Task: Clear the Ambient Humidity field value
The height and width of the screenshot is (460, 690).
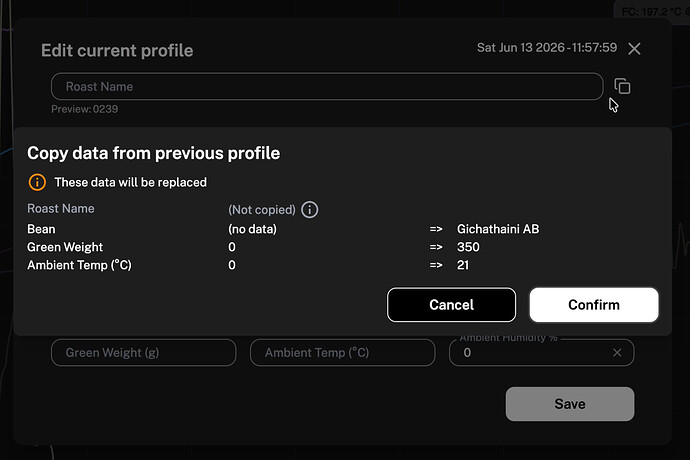Action: point(617,353)
